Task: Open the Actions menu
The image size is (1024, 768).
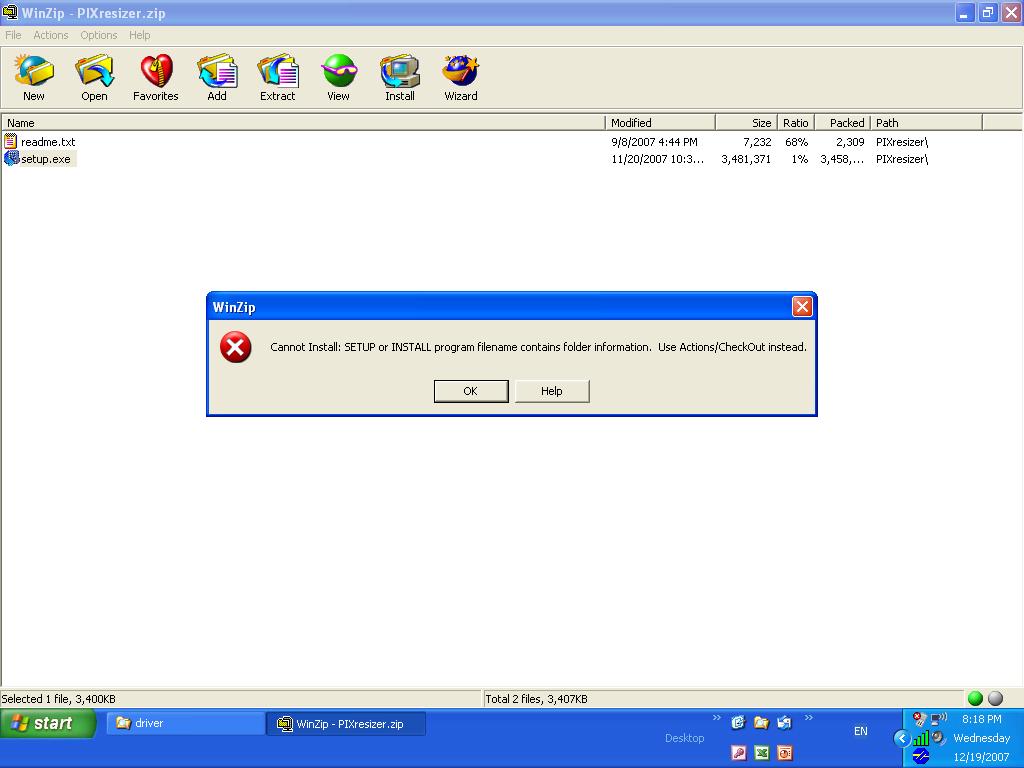Action: tap(51, 35)
